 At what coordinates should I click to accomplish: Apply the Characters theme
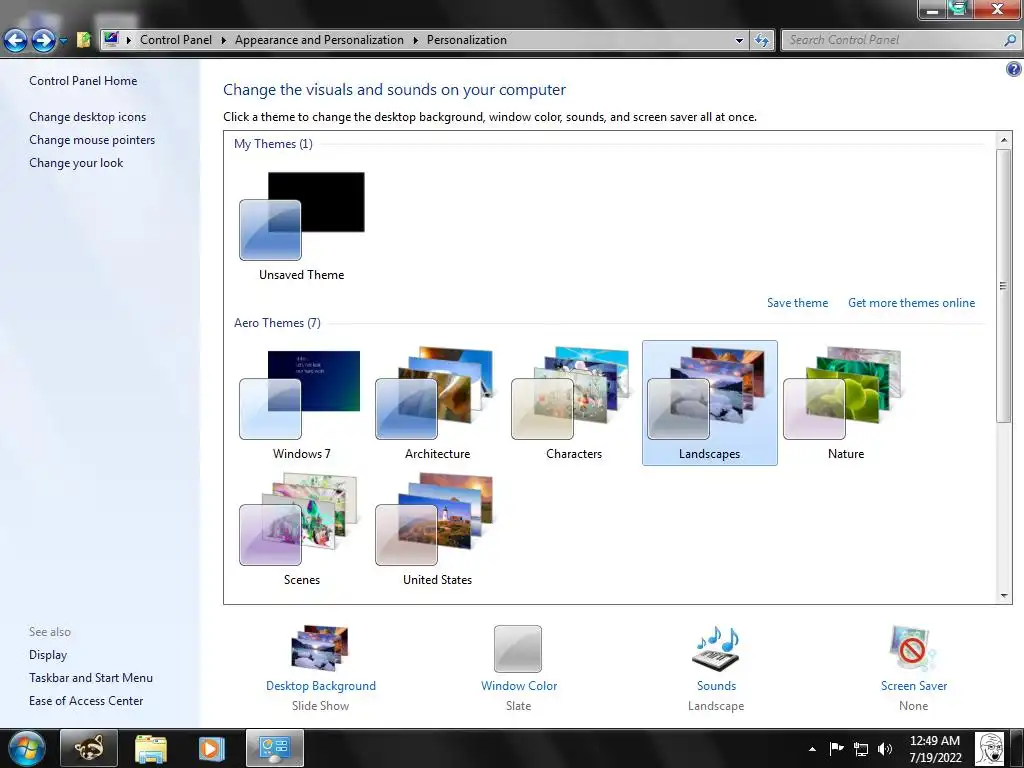coord(573,403)
